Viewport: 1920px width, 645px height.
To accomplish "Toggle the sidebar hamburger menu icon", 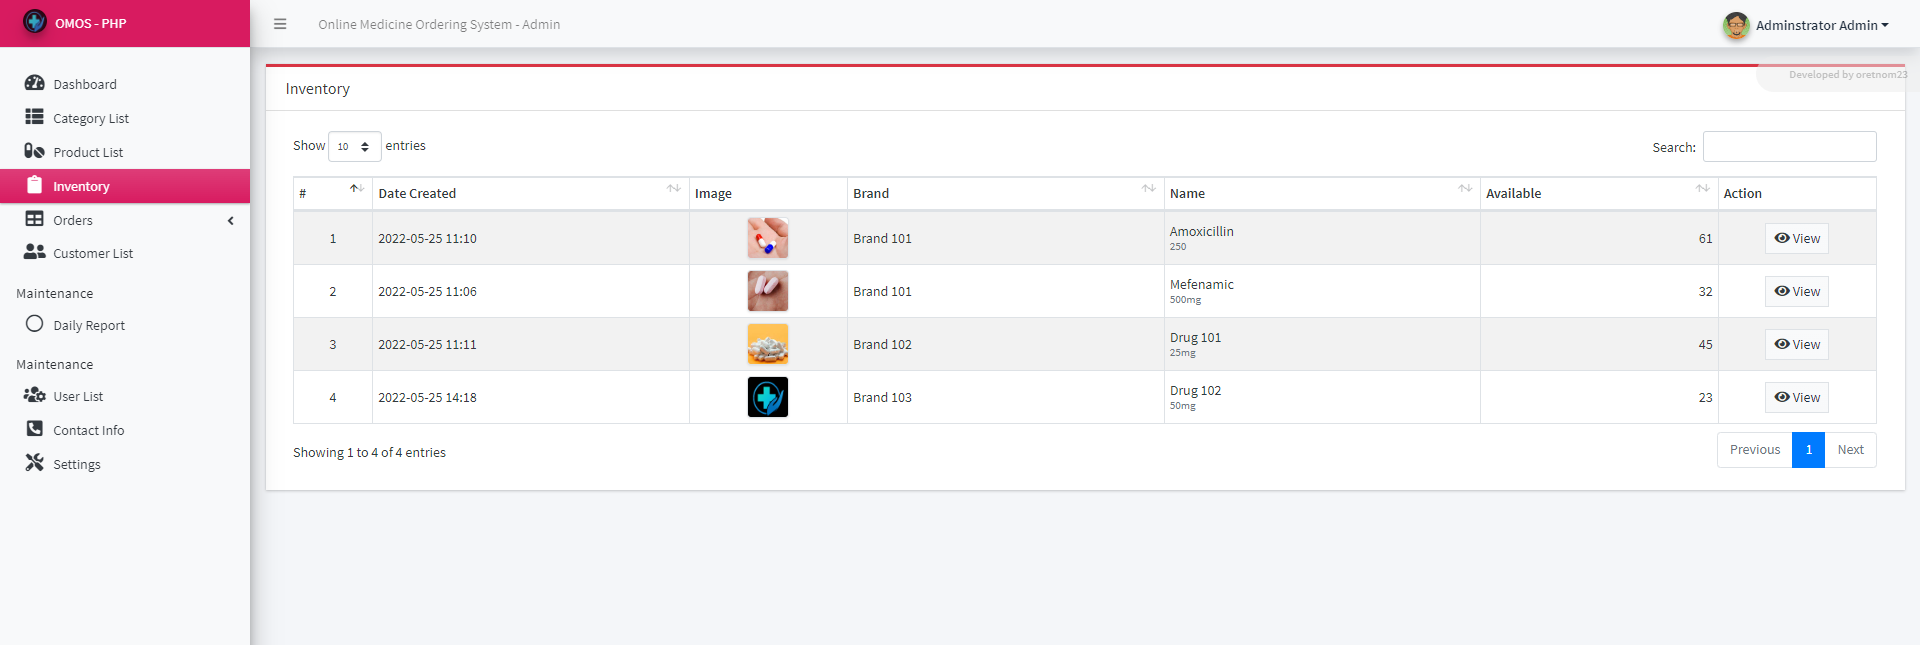I will (x=280, y=24).
